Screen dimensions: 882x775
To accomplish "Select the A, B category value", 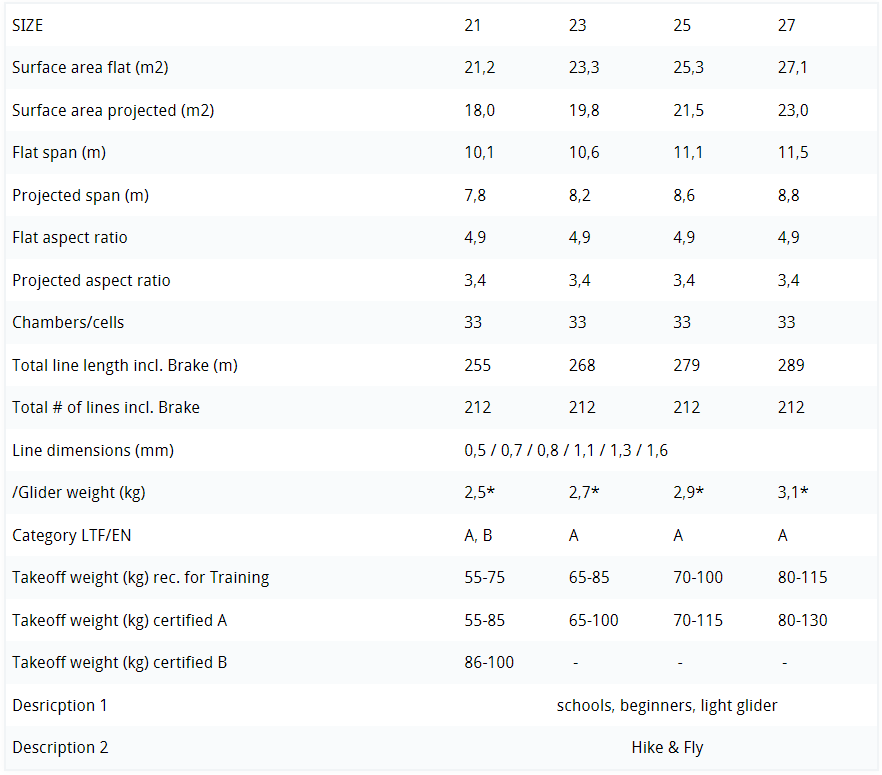I will coord(478,535).
